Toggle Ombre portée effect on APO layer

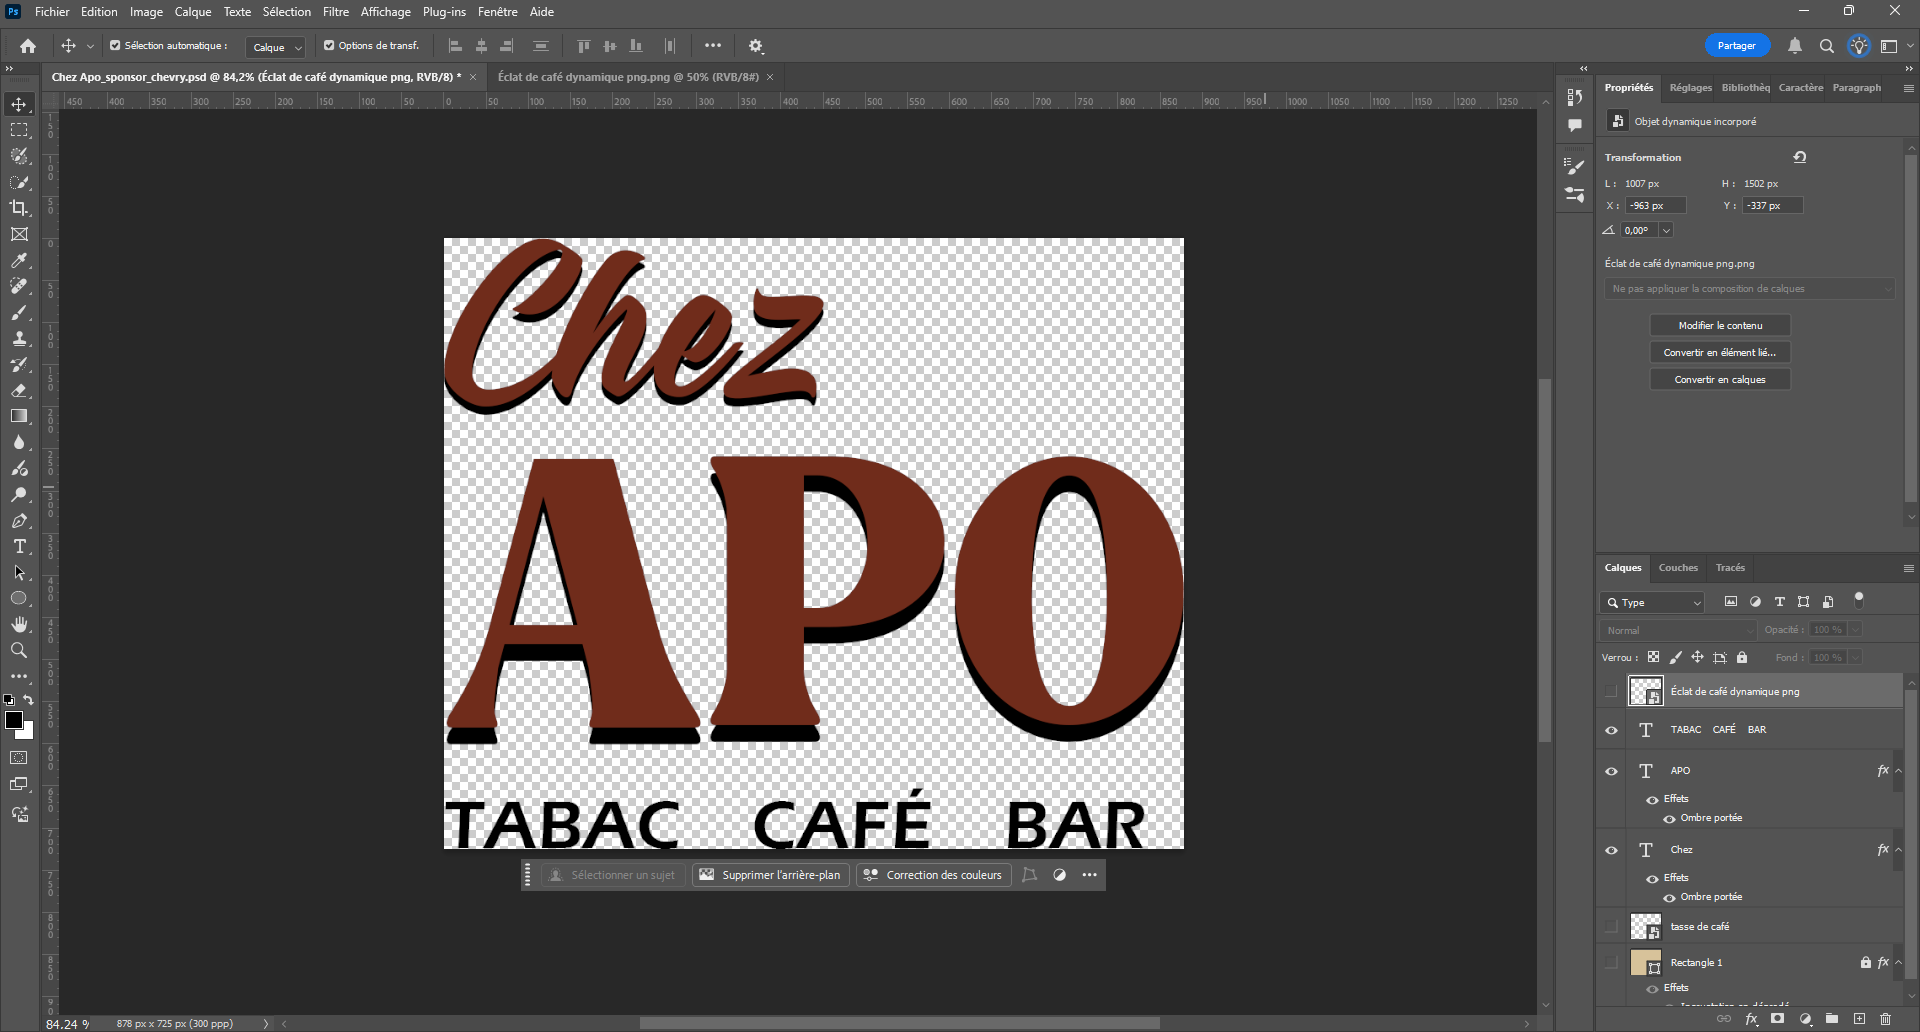pyautogui.click(x=1669, y=819)
